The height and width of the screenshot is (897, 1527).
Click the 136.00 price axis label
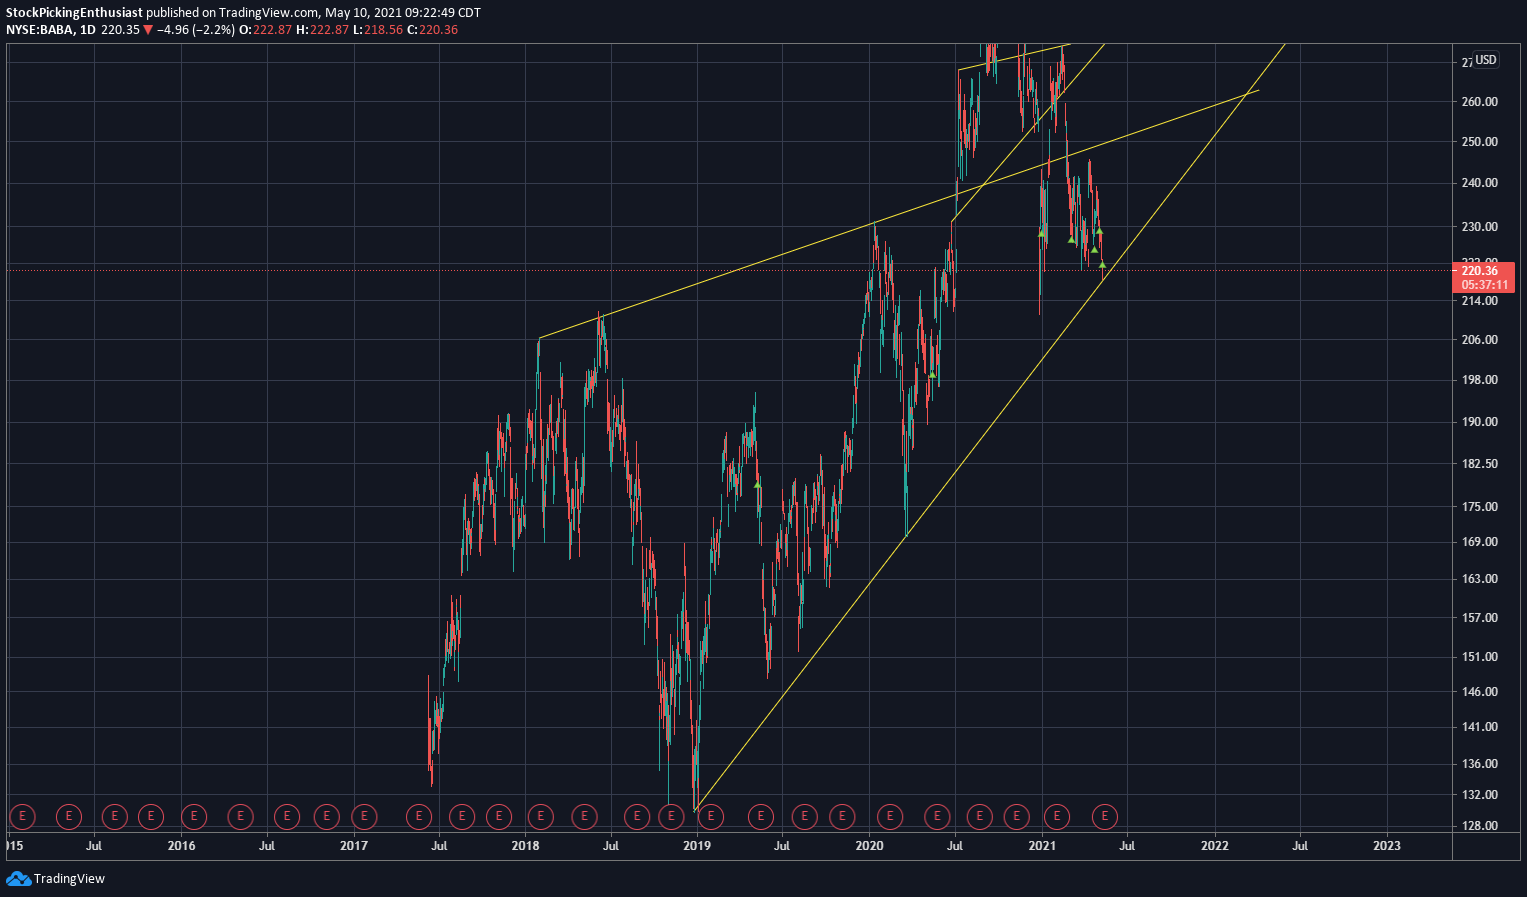tap(1480, 764)
